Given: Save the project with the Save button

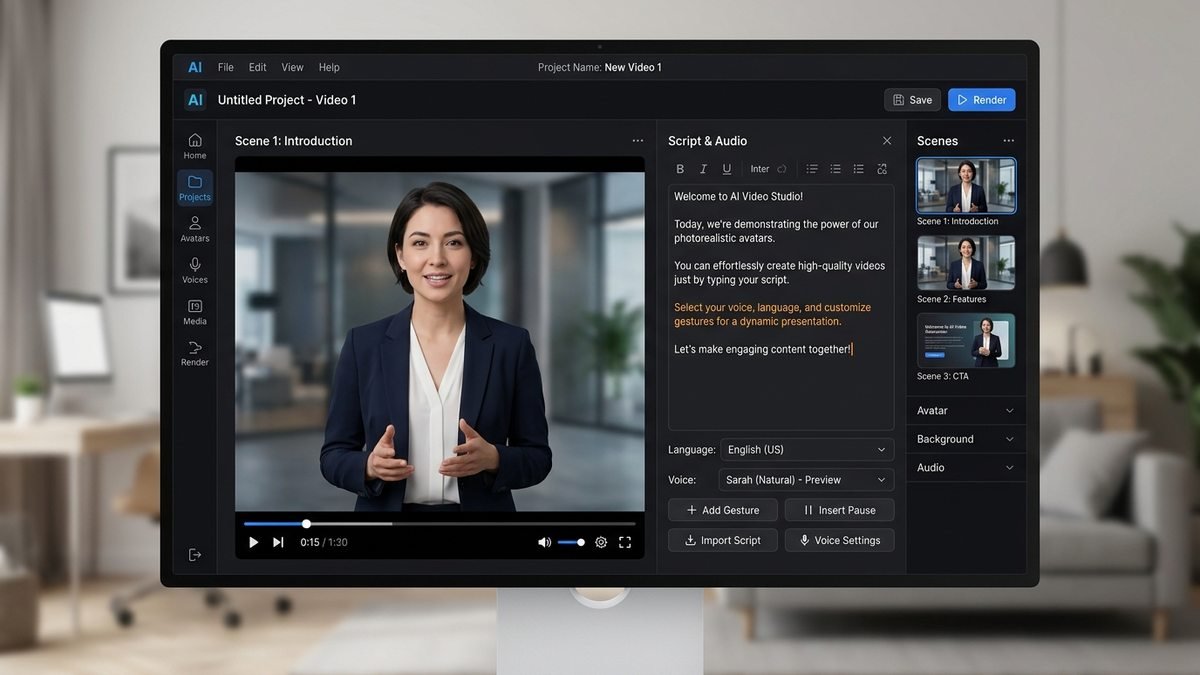Looking at the screenshot, I should (x=912, y=100).
